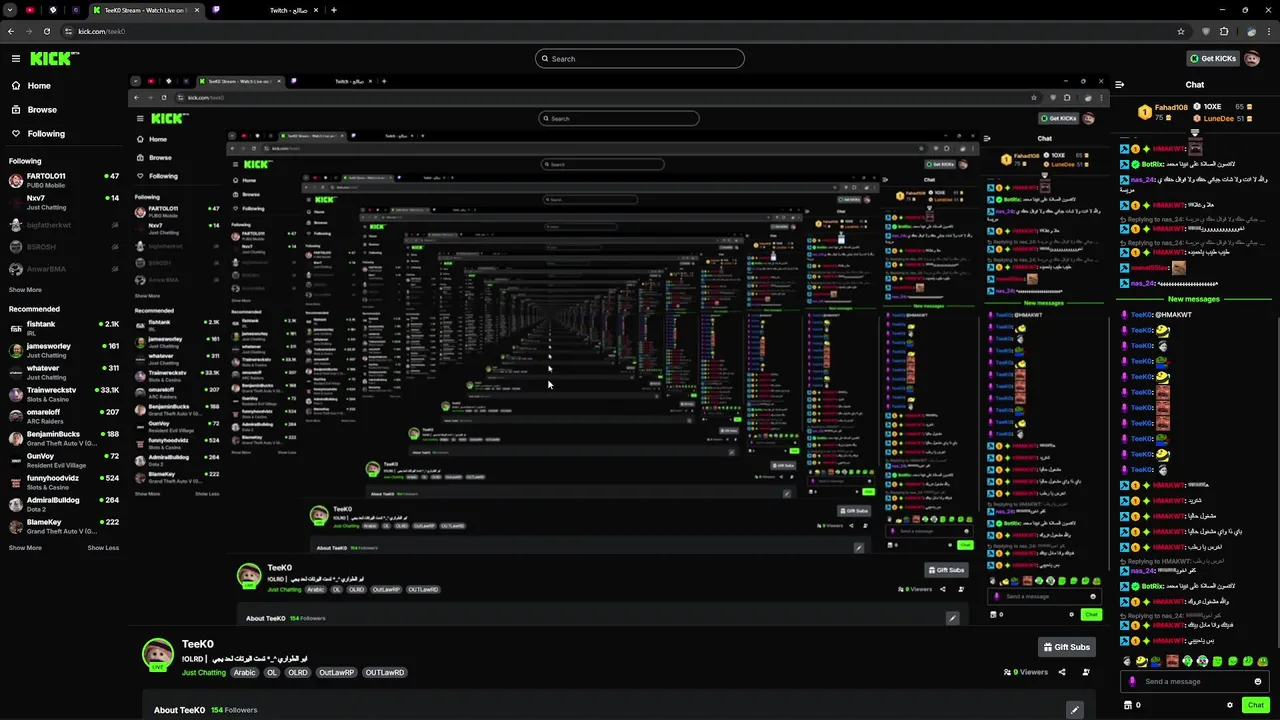Open the chat settings gear
This screenshot has width=1280, height=720.
[x=1230, y=705]
